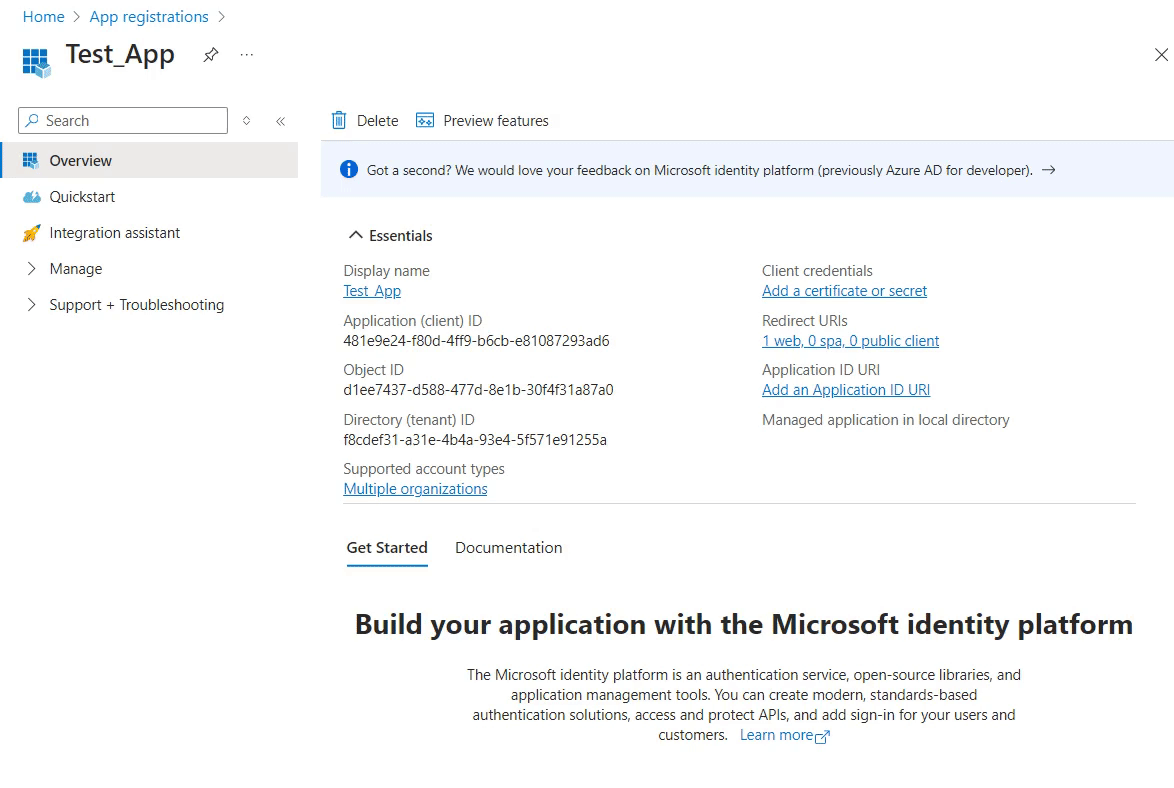Open the Test_App display name link
Image resolution: width=1174 pixels, height=788 pixels.
click(x=372, y=291)
